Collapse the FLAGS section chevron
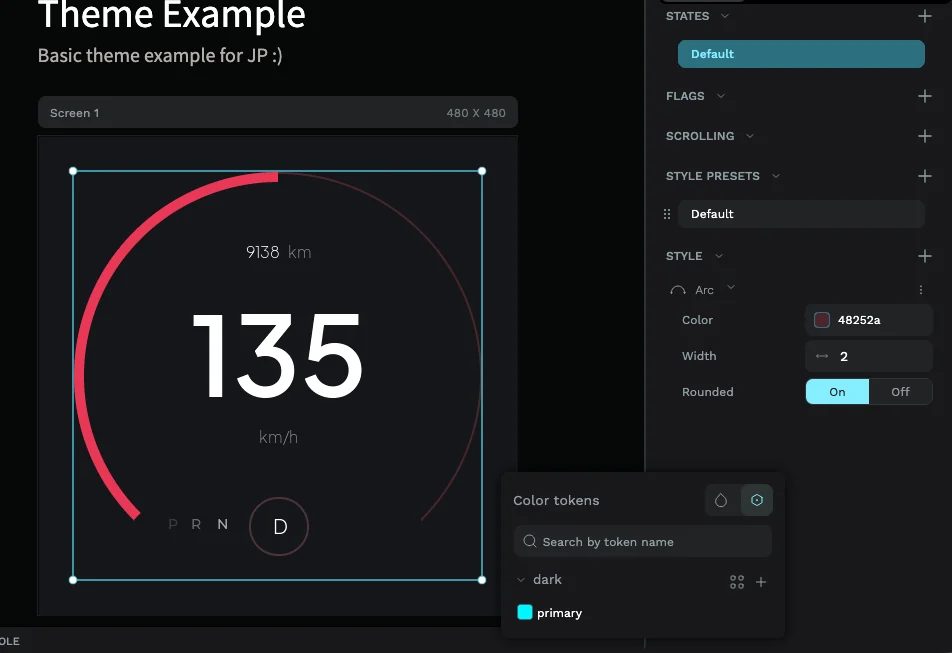The image size is (952, 653). [720, 96]
